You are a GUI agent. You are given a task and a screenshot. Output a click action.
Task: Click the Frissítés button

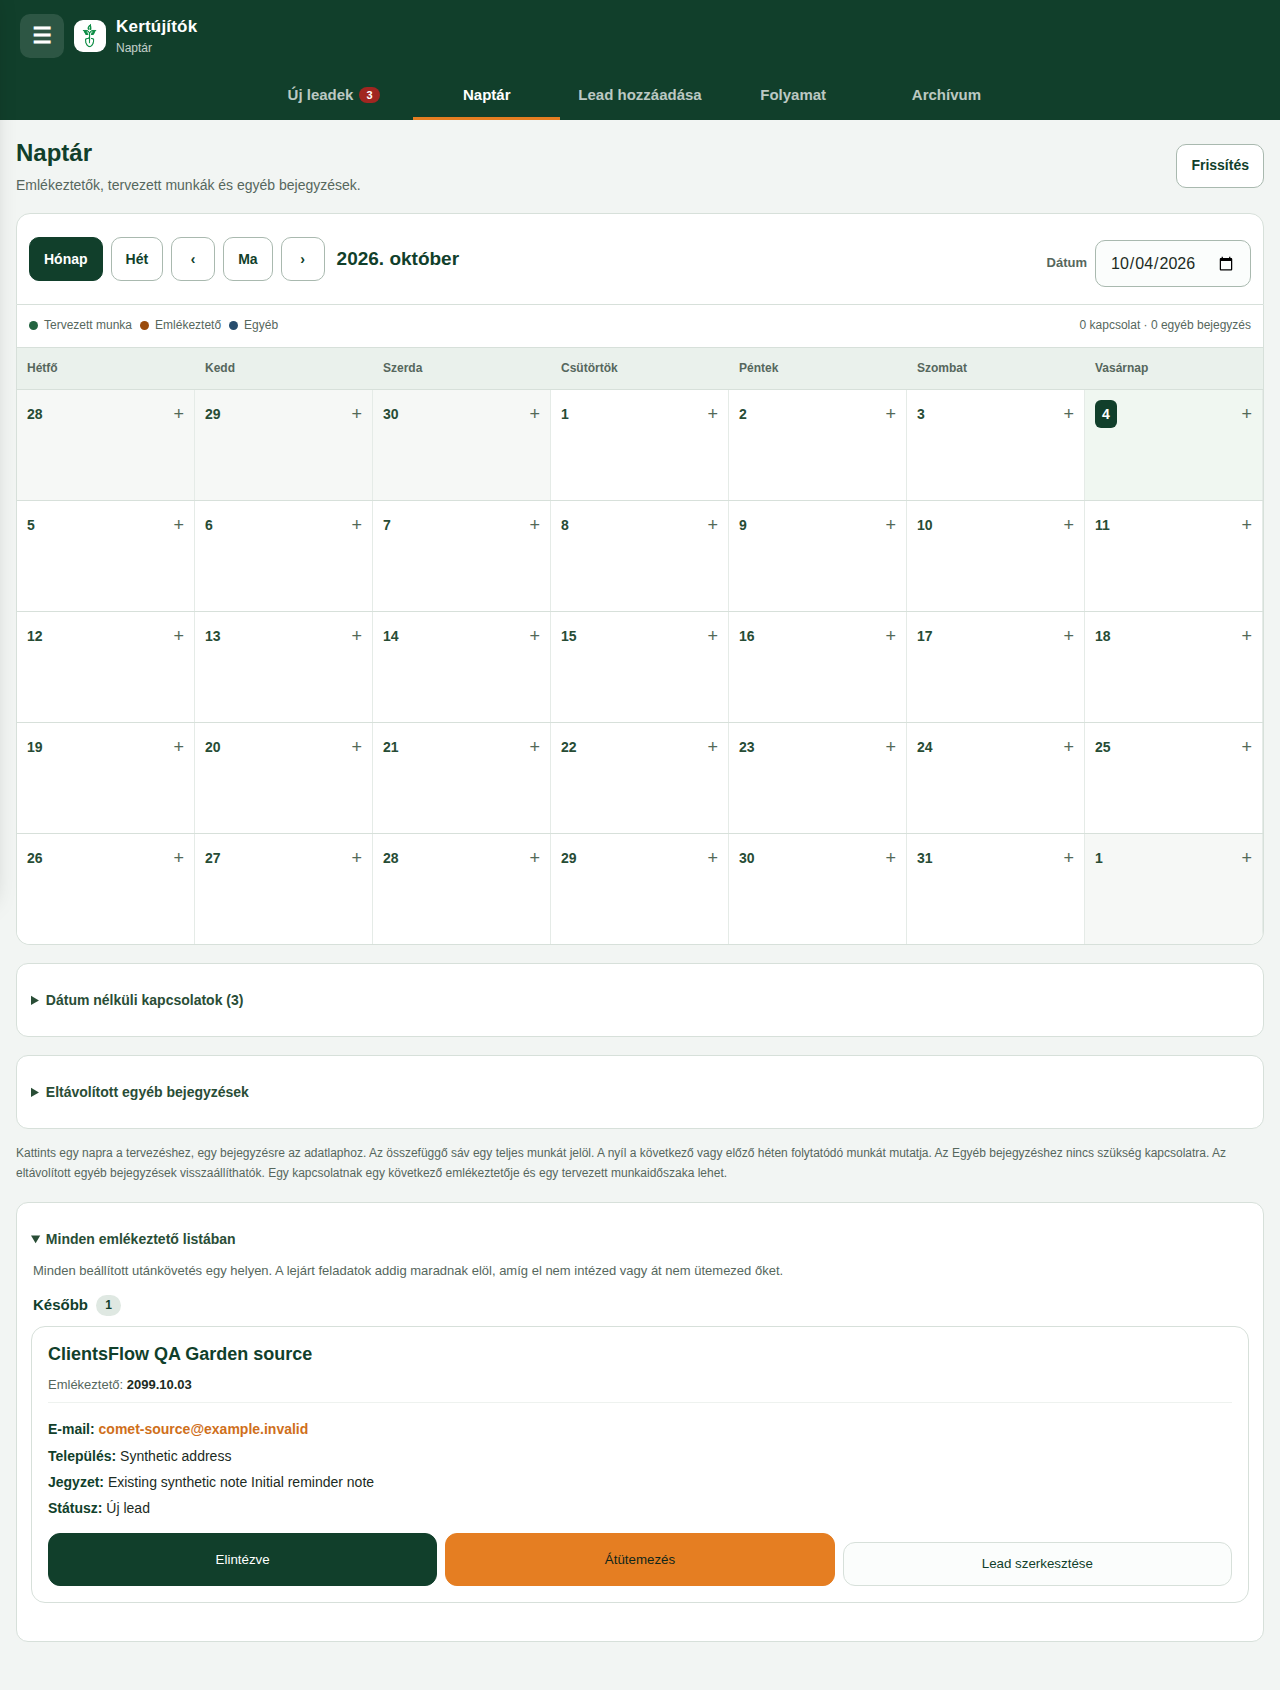(x=1220, y=166)
